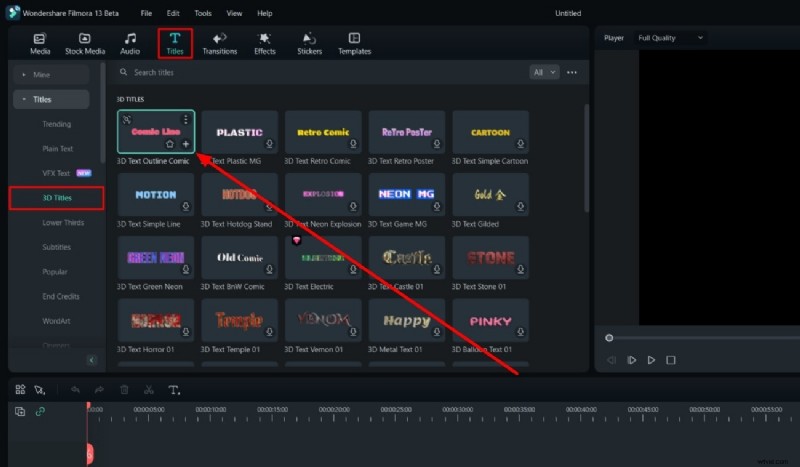Toggle the timeline auto-link chain icon
Screen dimensions: 800x467
40,411
